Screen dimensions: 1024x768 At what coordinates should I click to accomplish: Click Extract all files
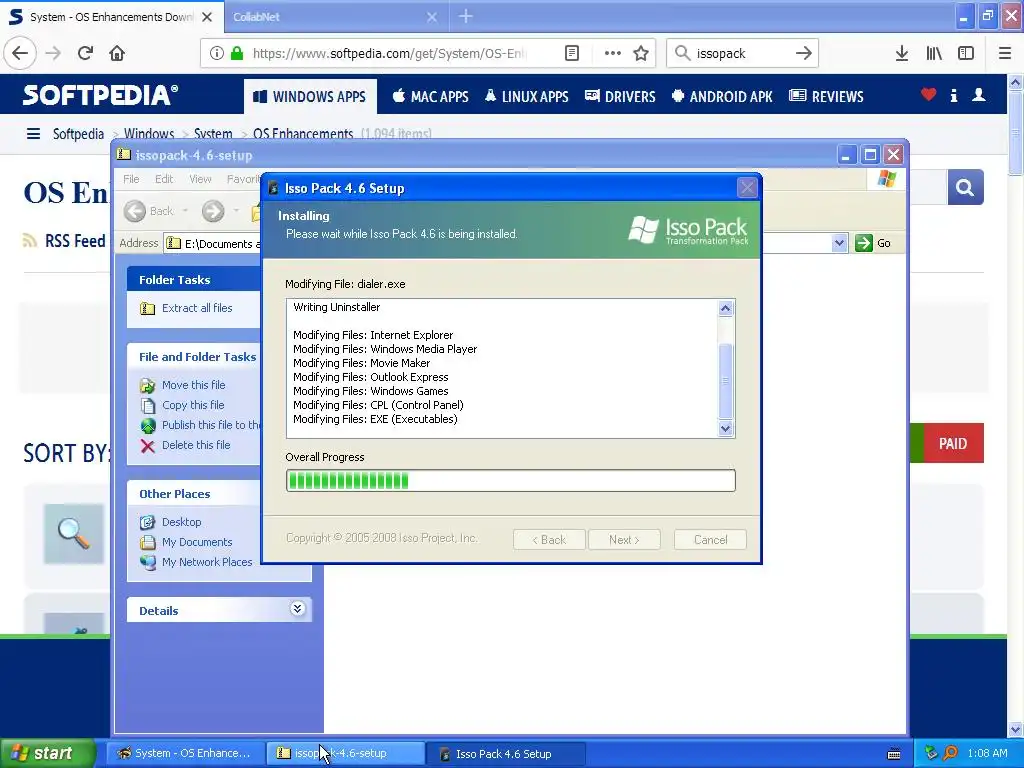click(197, 308)
